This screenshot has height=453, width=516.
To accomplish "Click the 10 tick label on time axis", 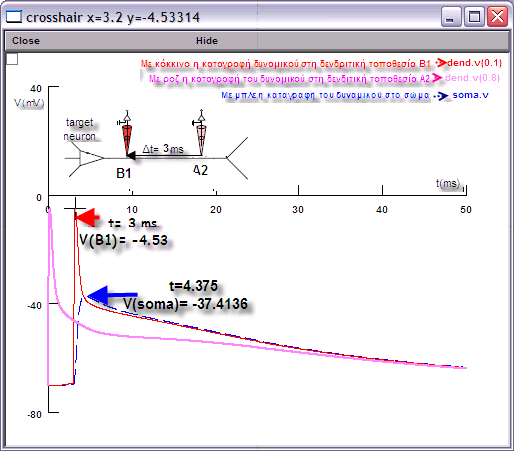I will click(132, 210).
